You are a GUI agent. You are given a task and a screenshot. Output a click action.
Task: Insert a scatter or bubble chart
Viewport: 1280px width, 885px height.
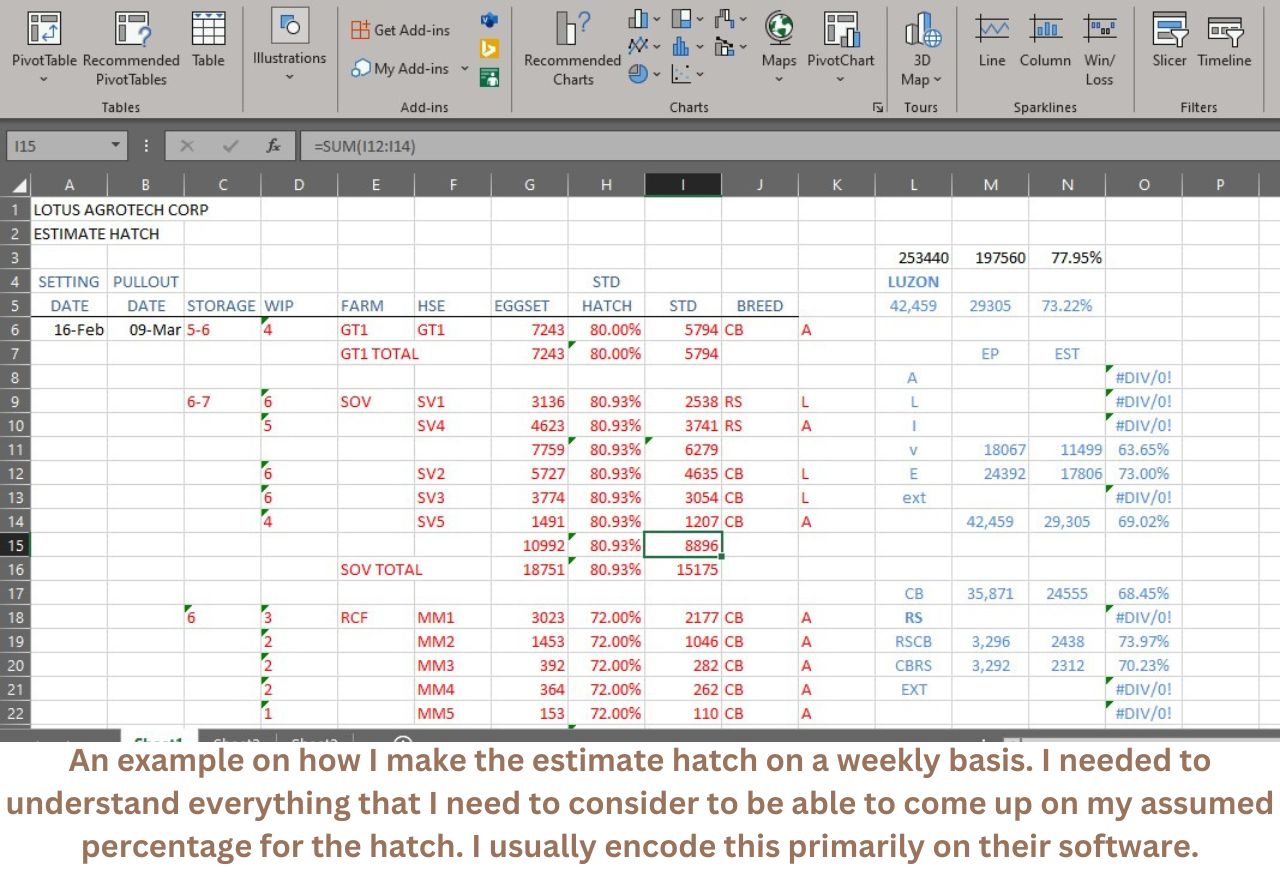click(x=682, y=73)
